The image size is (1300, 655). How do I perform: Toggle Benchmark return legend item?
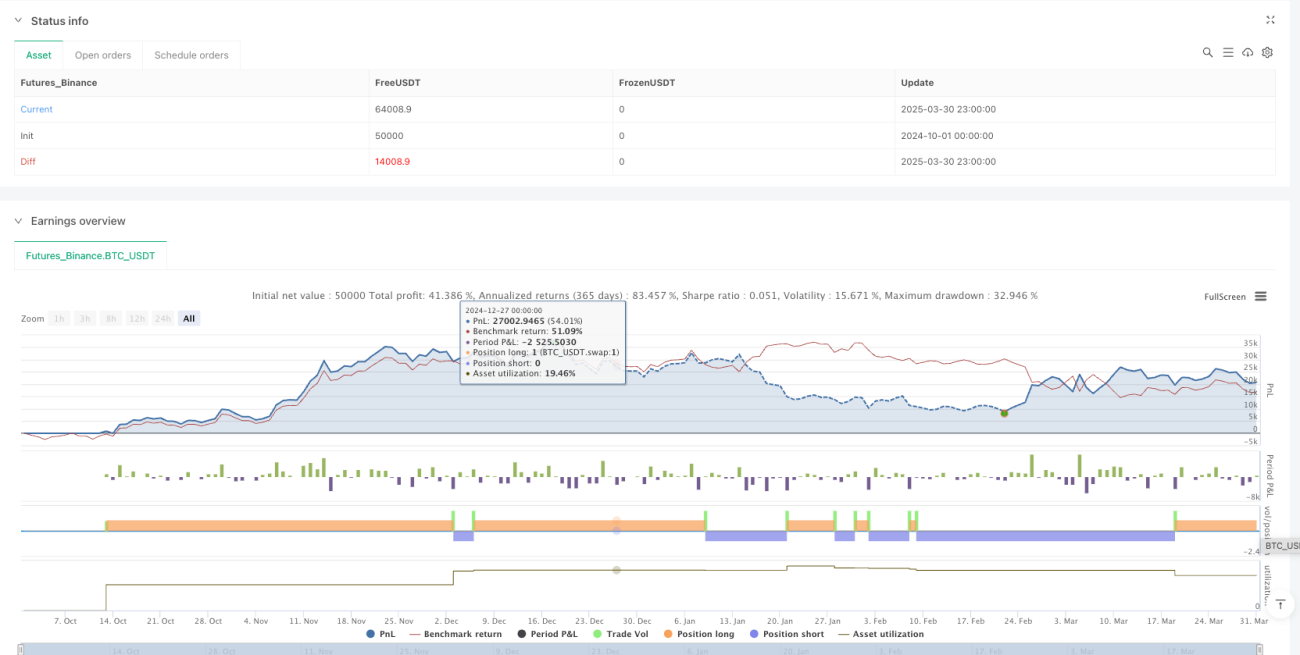pos(456,634)
